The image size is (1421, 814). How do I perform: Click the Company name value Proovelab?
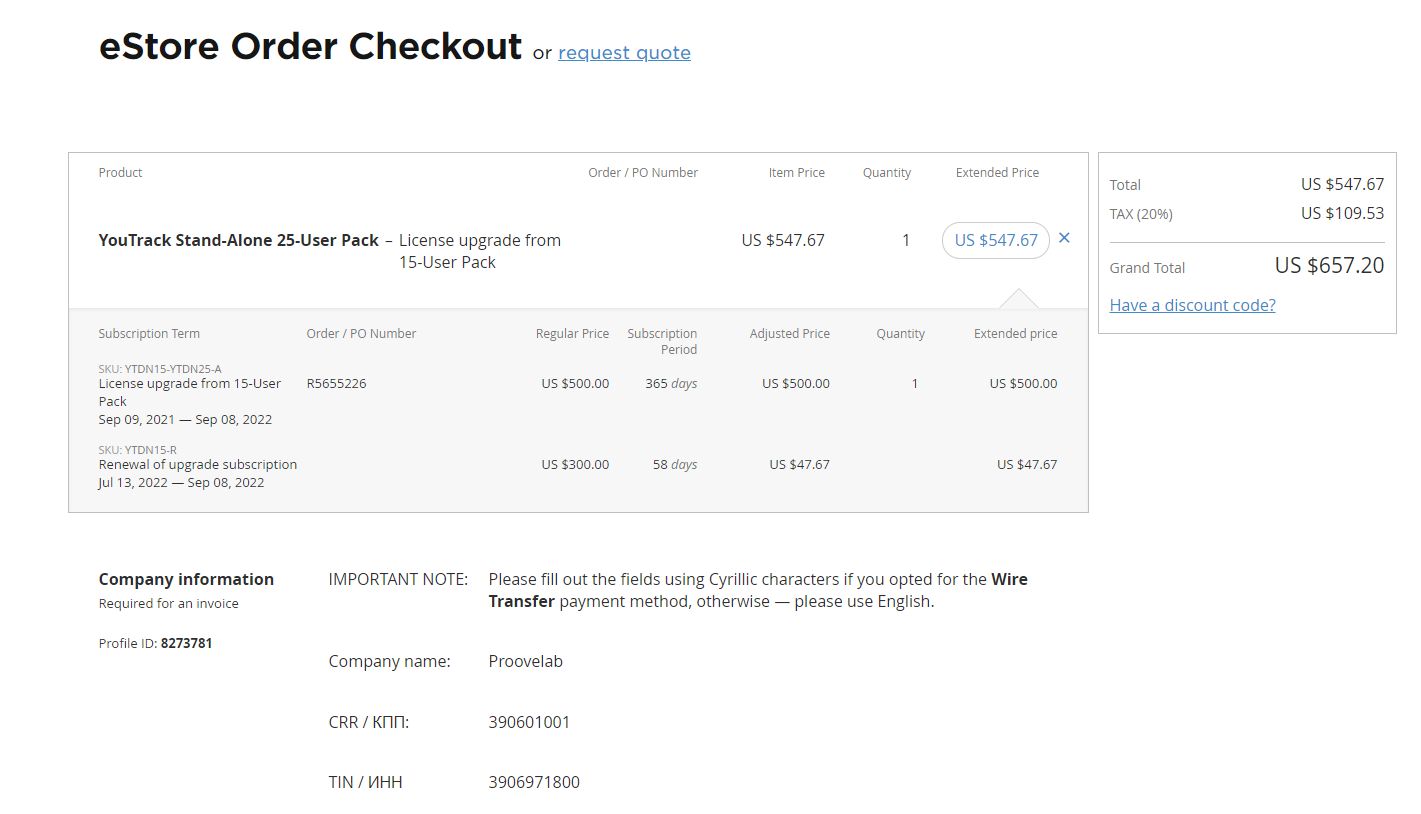click(525, 661)
